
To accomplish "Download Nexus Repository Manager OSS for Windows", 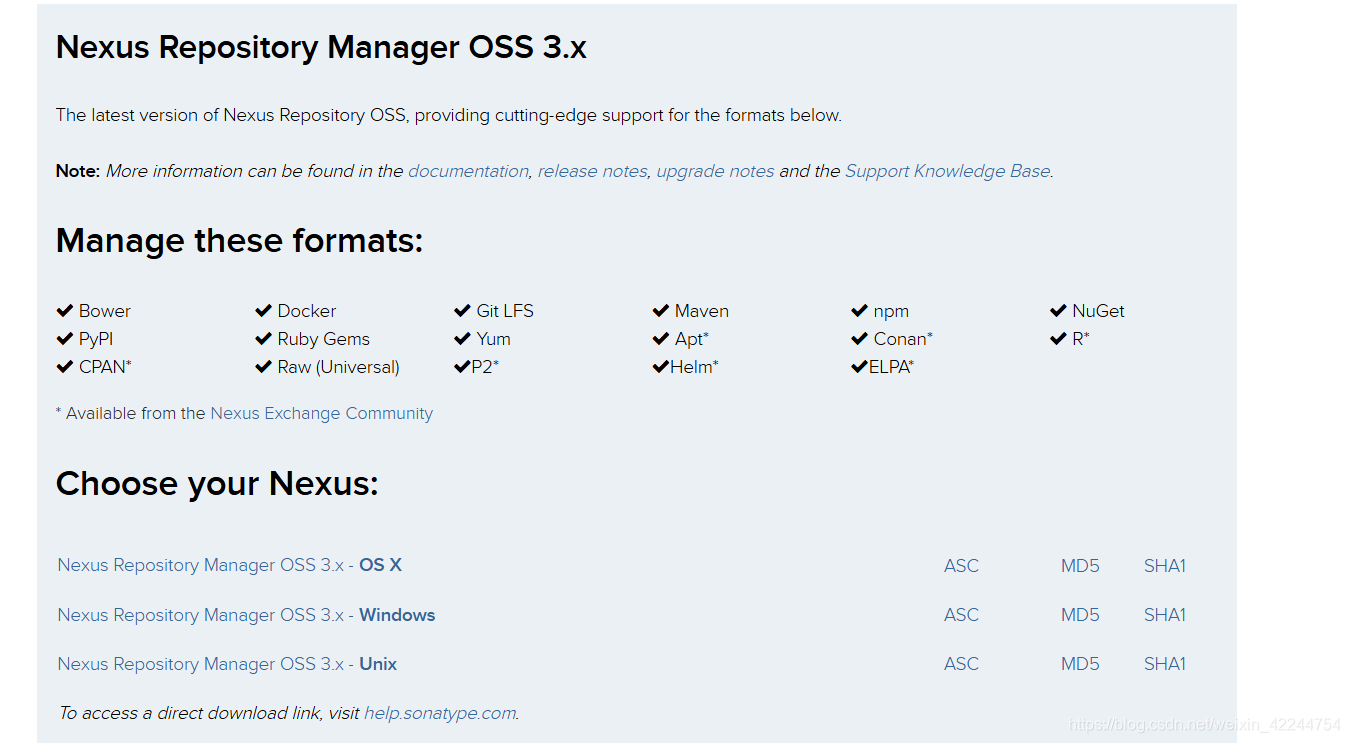I will (246, 615).
